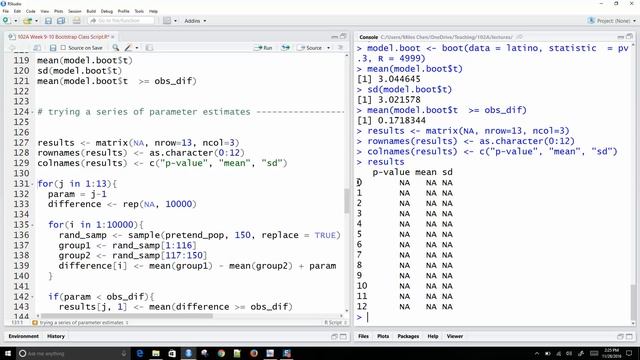The image size is (640, 360).
Task: Maximize the source editor pane
Action: [343, 37]
